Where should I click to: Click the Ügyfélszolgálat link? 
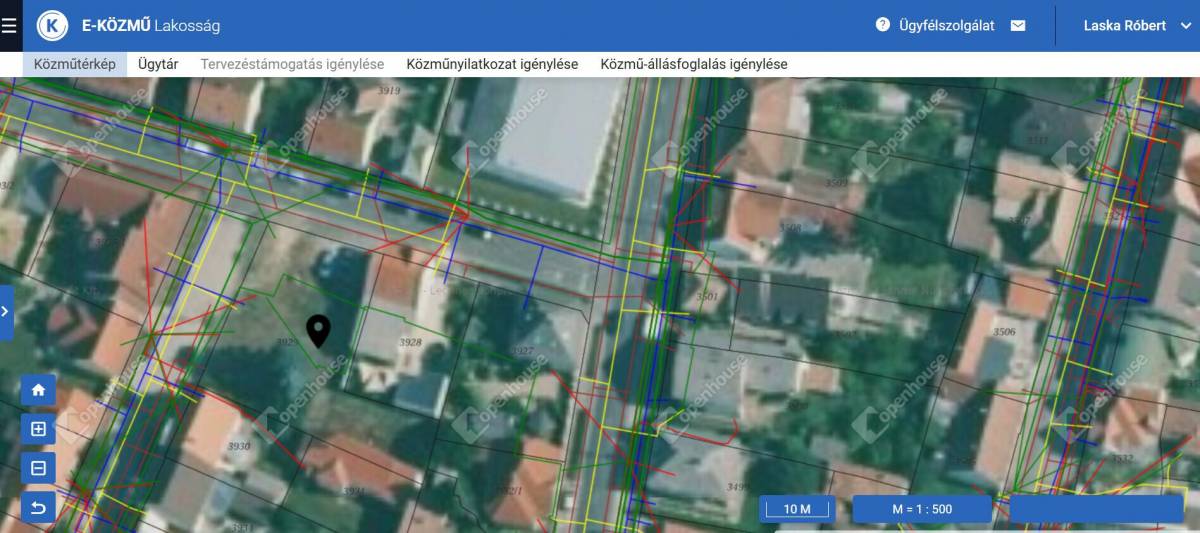pyautogui.click(x=946, y=26)
